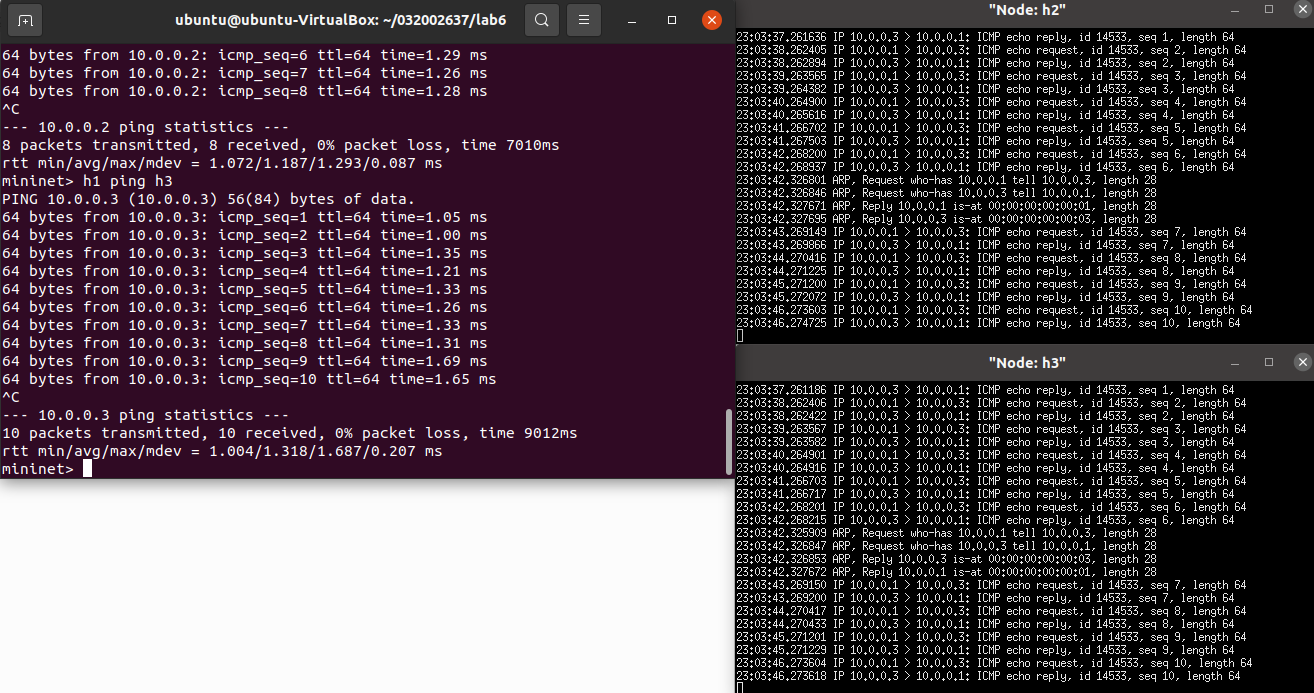
Task: Click h2 ARP request line "23:03:42.326801"
Action: 946,180
